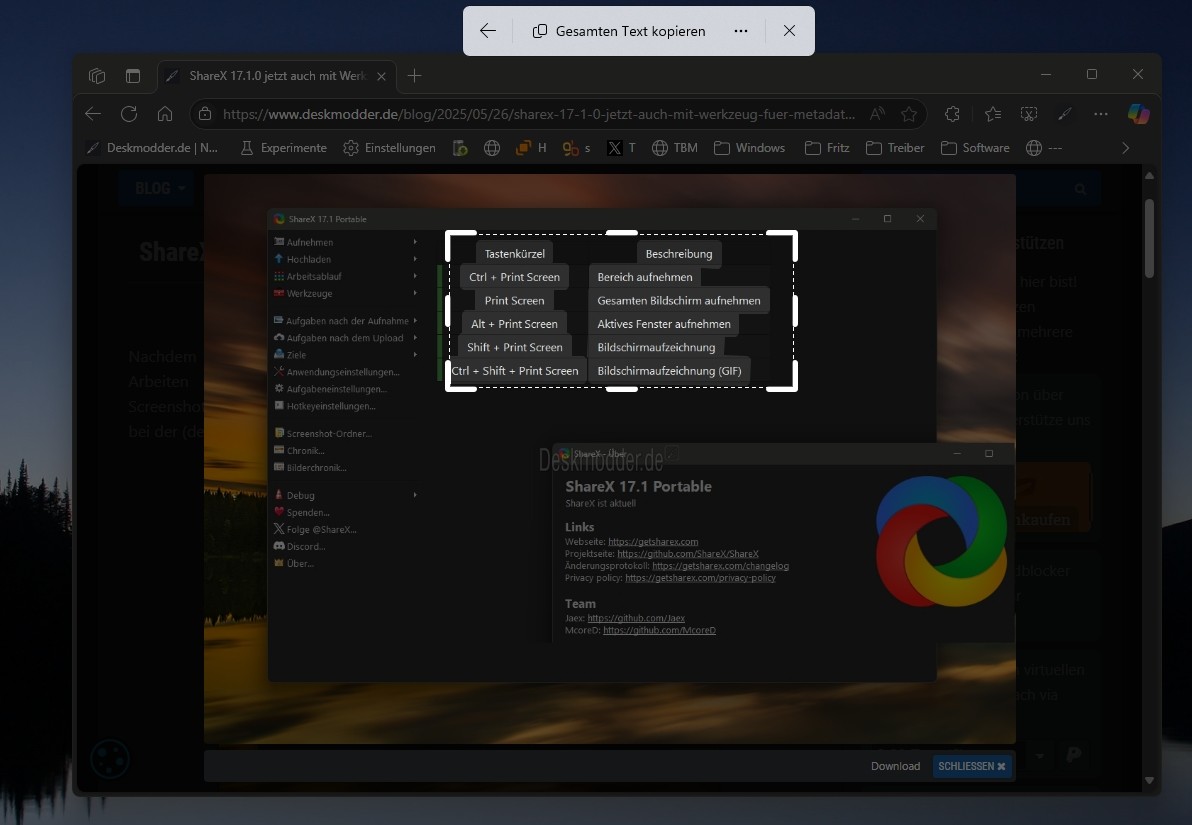Screen dimensions: 1192x825
Task: Add page to favorites with the star icon
Action: (908, 114)
